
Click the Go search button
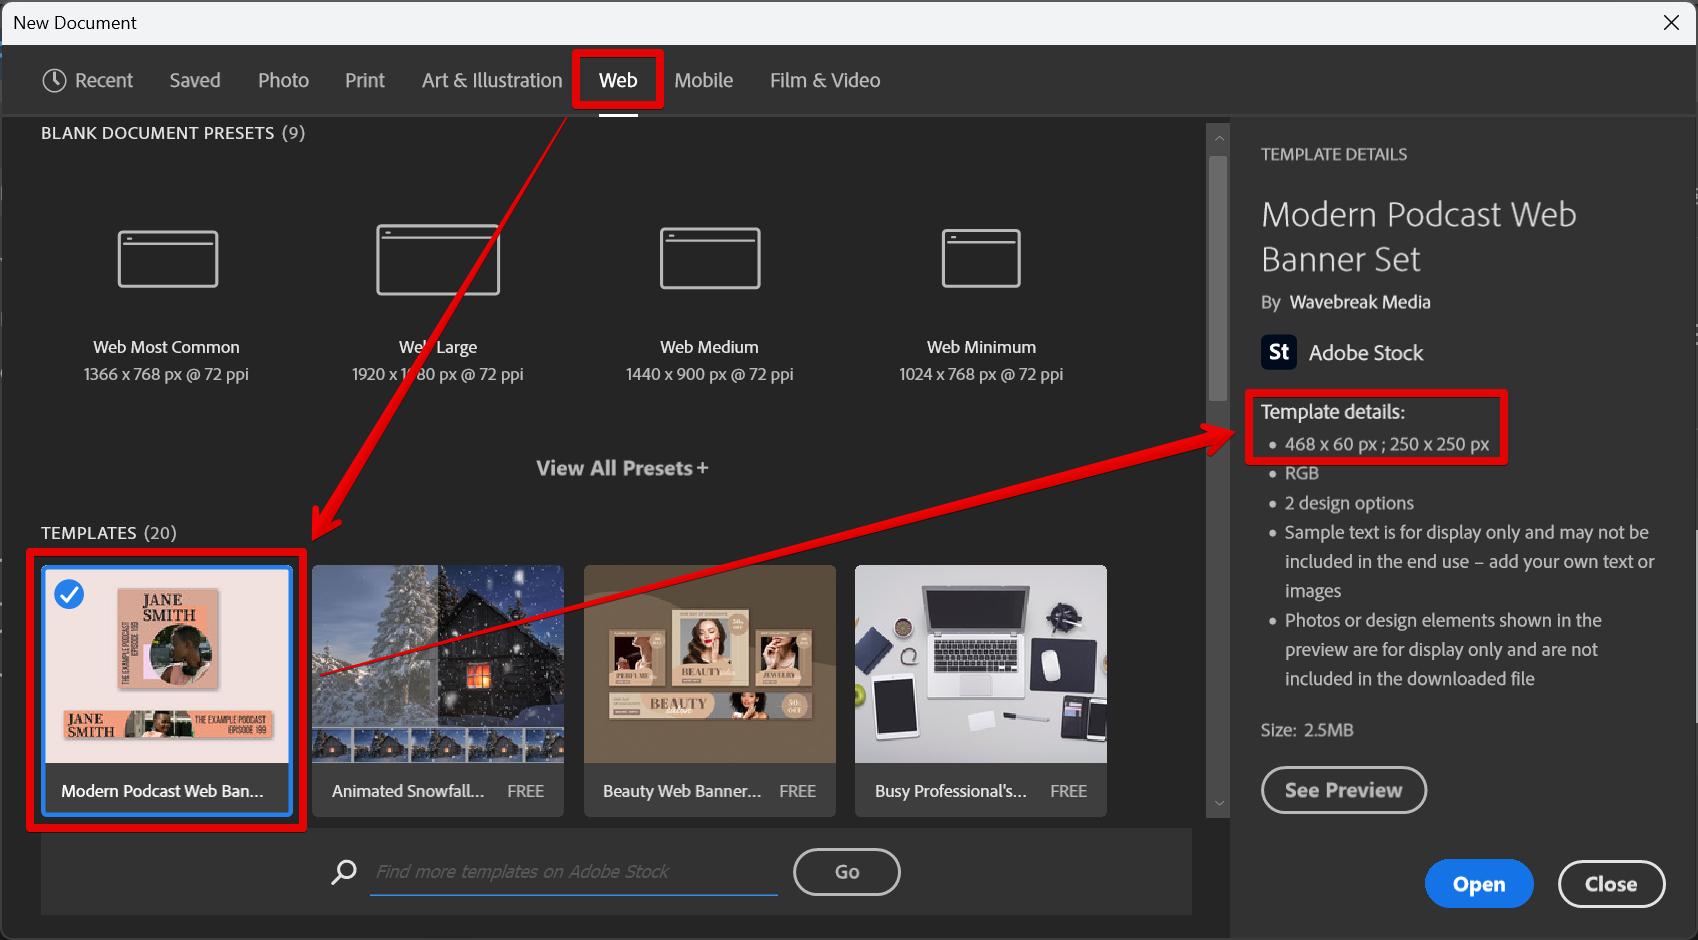point(846,872)
